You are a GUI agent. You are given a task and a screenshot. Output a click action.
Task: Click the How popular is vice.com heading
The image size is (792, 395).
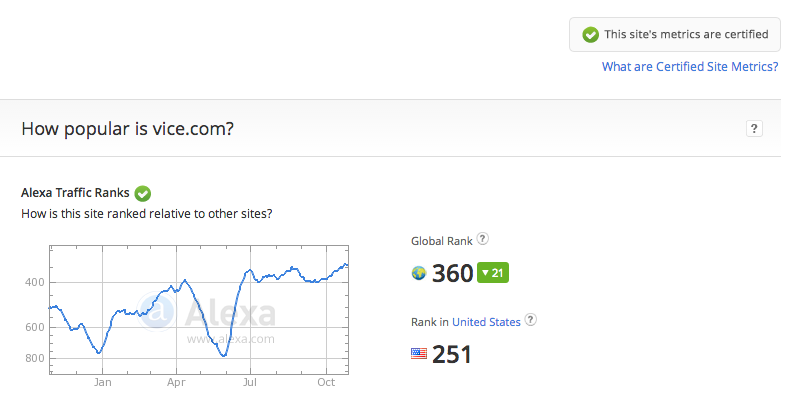tap(127, 129)
